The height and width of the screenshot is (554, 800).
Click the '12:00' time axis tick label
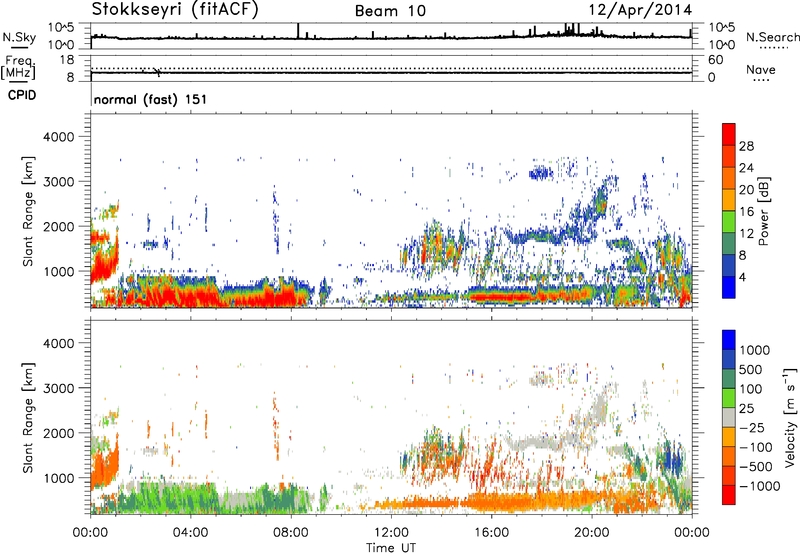coord(391,533)
